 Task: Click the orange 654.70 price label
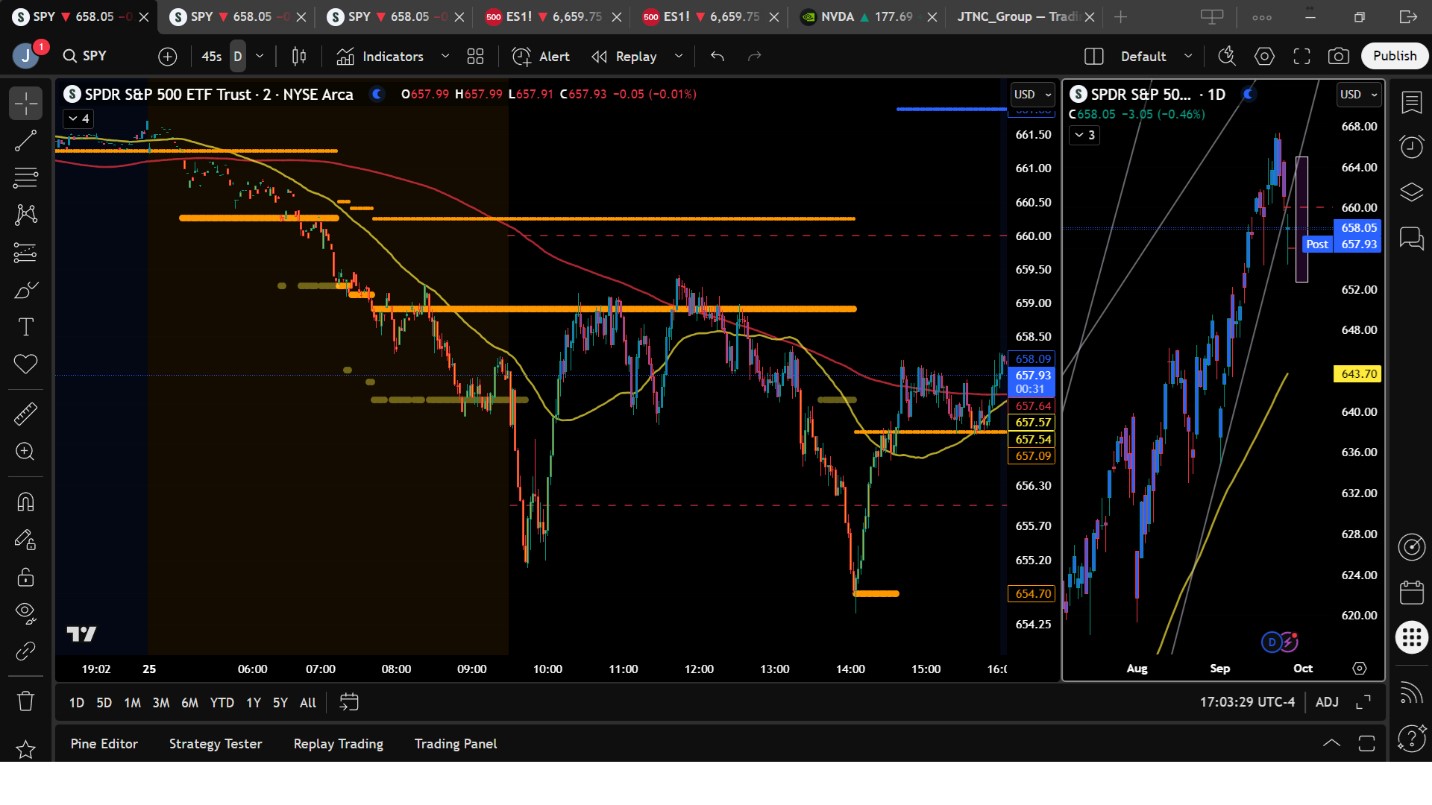(1033, 594)
